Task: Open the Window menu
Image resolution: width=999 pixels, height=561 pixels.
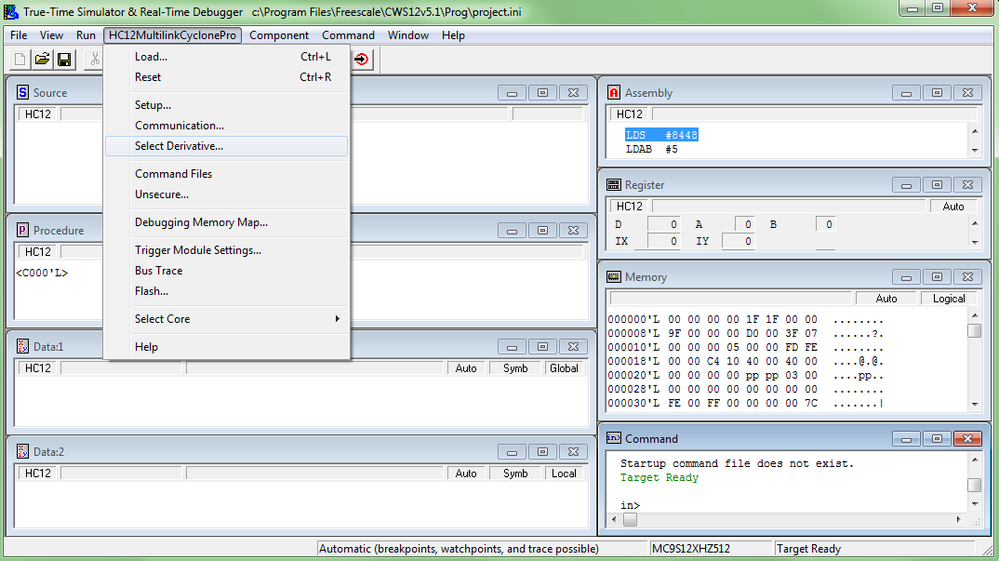Action: click(408, 35)
